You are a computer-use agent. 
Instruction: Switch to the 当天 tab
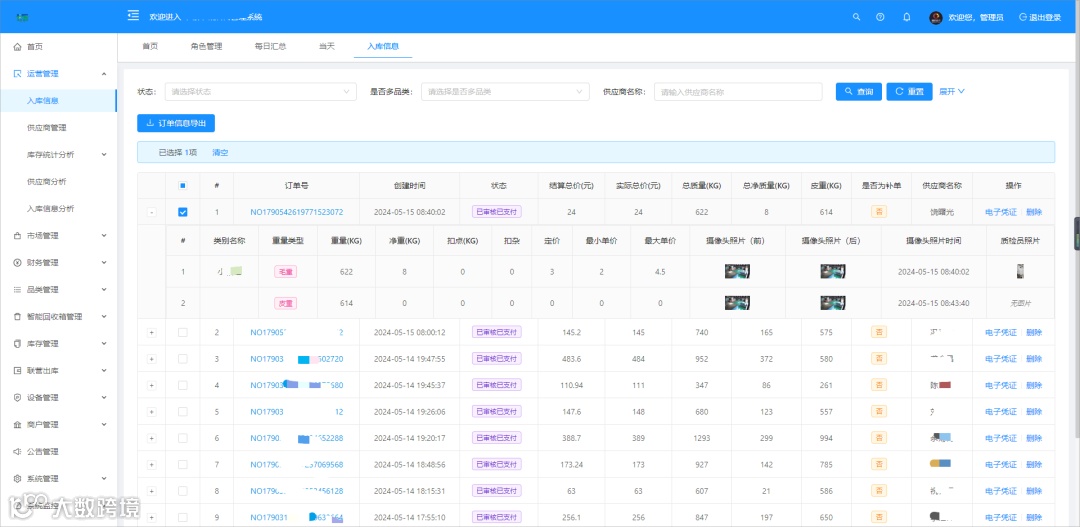[x=326, y=46]
